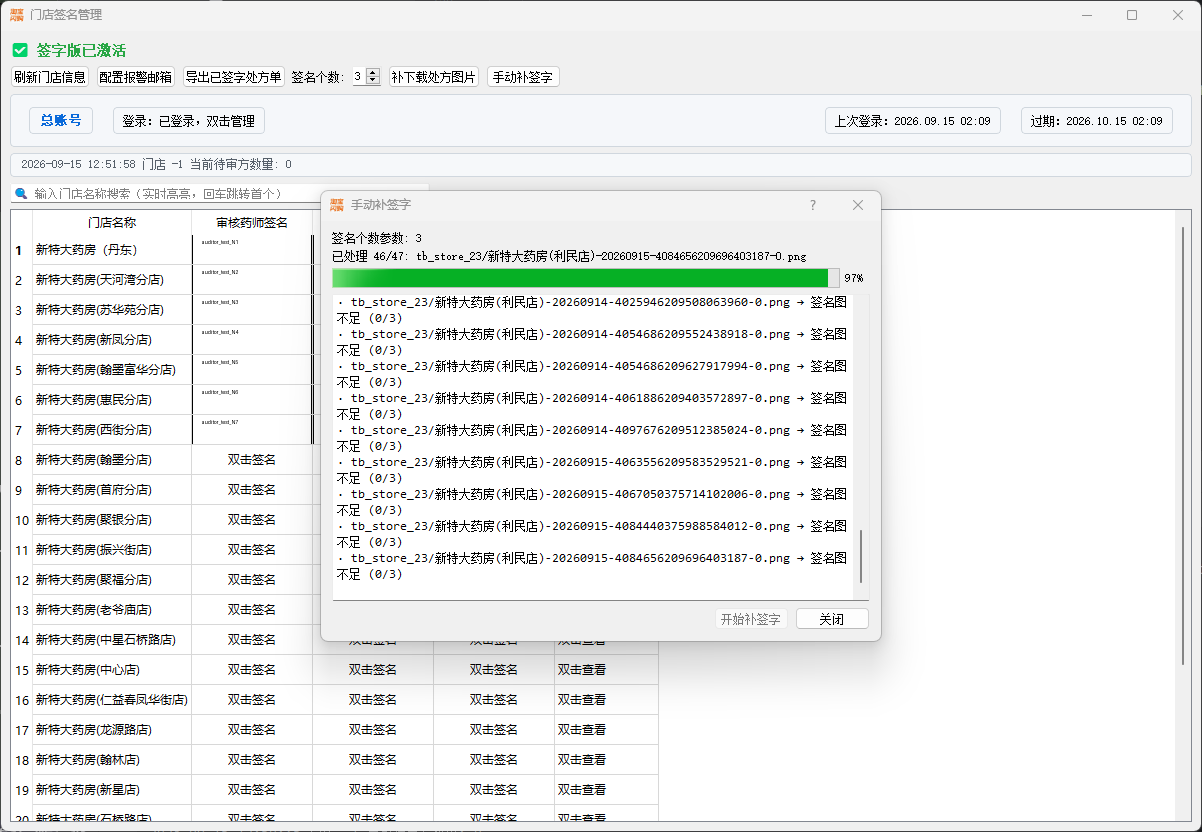Focus the 签名个数 number field

point(359,77)
